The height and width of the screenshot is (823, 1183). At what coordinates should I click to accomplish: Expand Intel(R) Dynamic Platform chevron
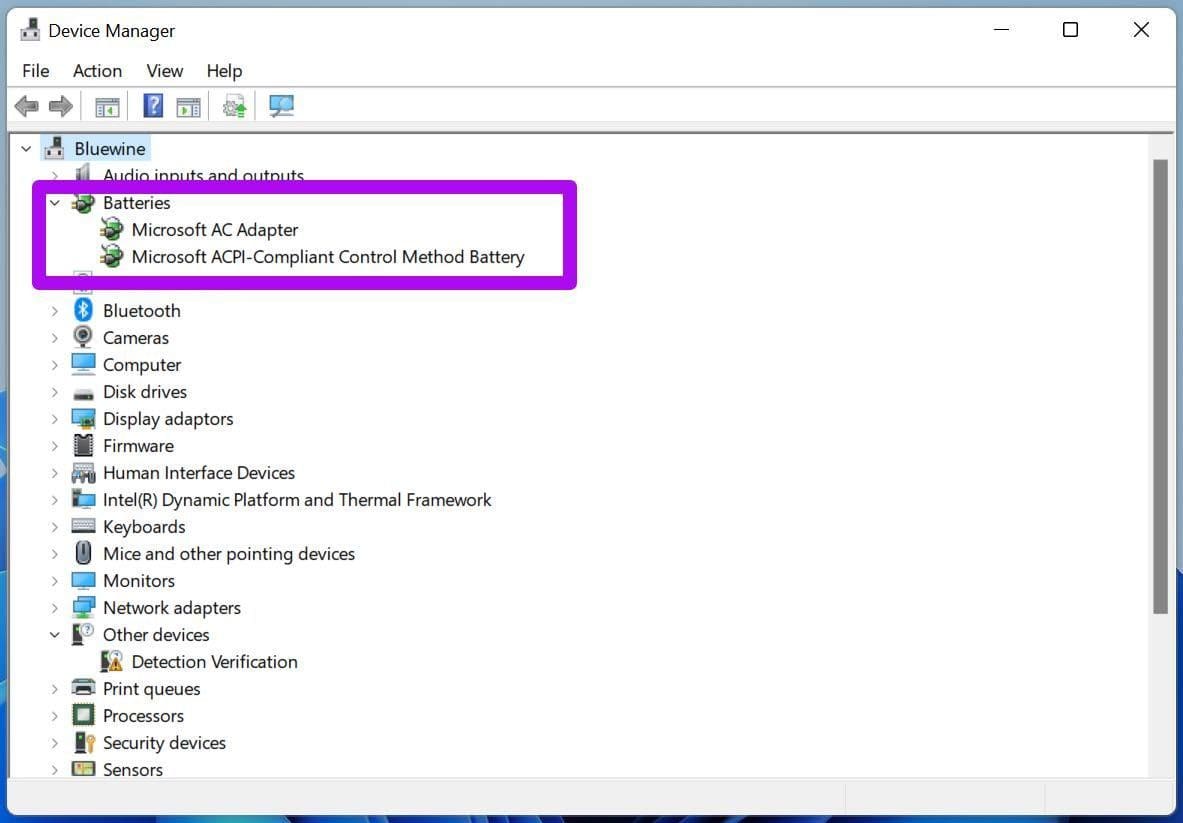pos(54,500)
